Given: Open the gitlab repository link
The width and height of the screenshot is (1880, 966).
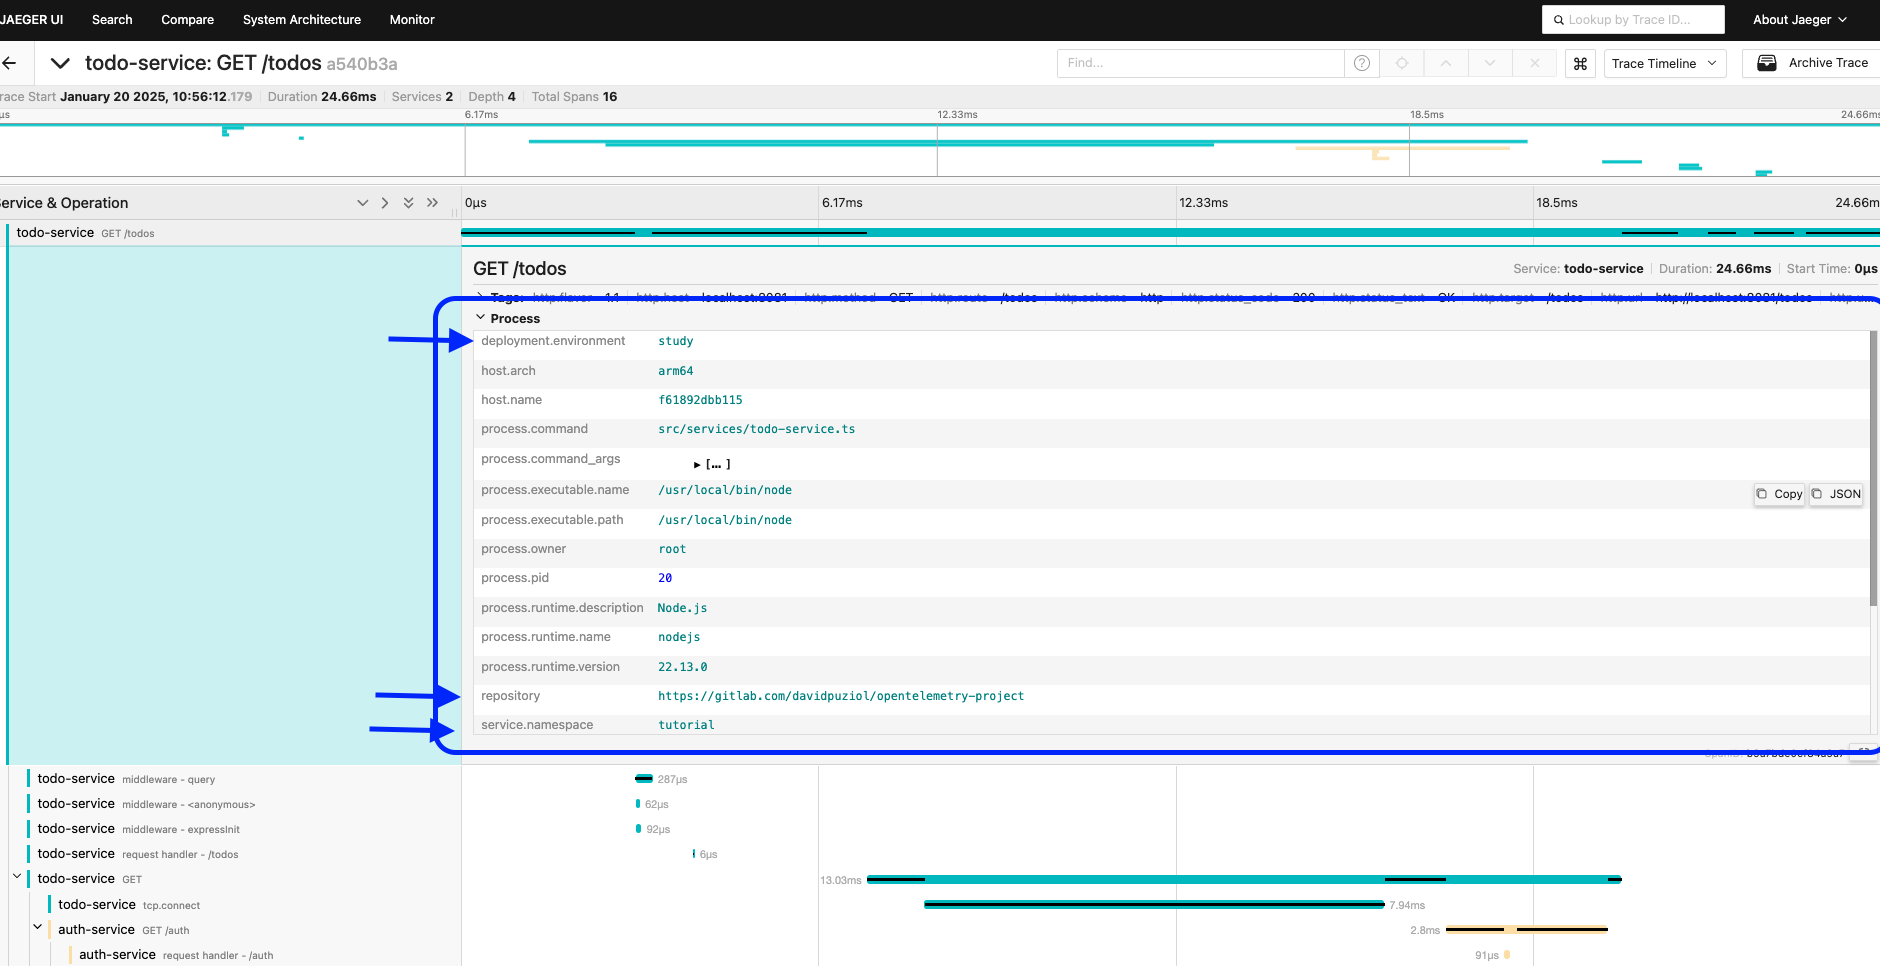Looking at the screenshot, I should point(840,696).
